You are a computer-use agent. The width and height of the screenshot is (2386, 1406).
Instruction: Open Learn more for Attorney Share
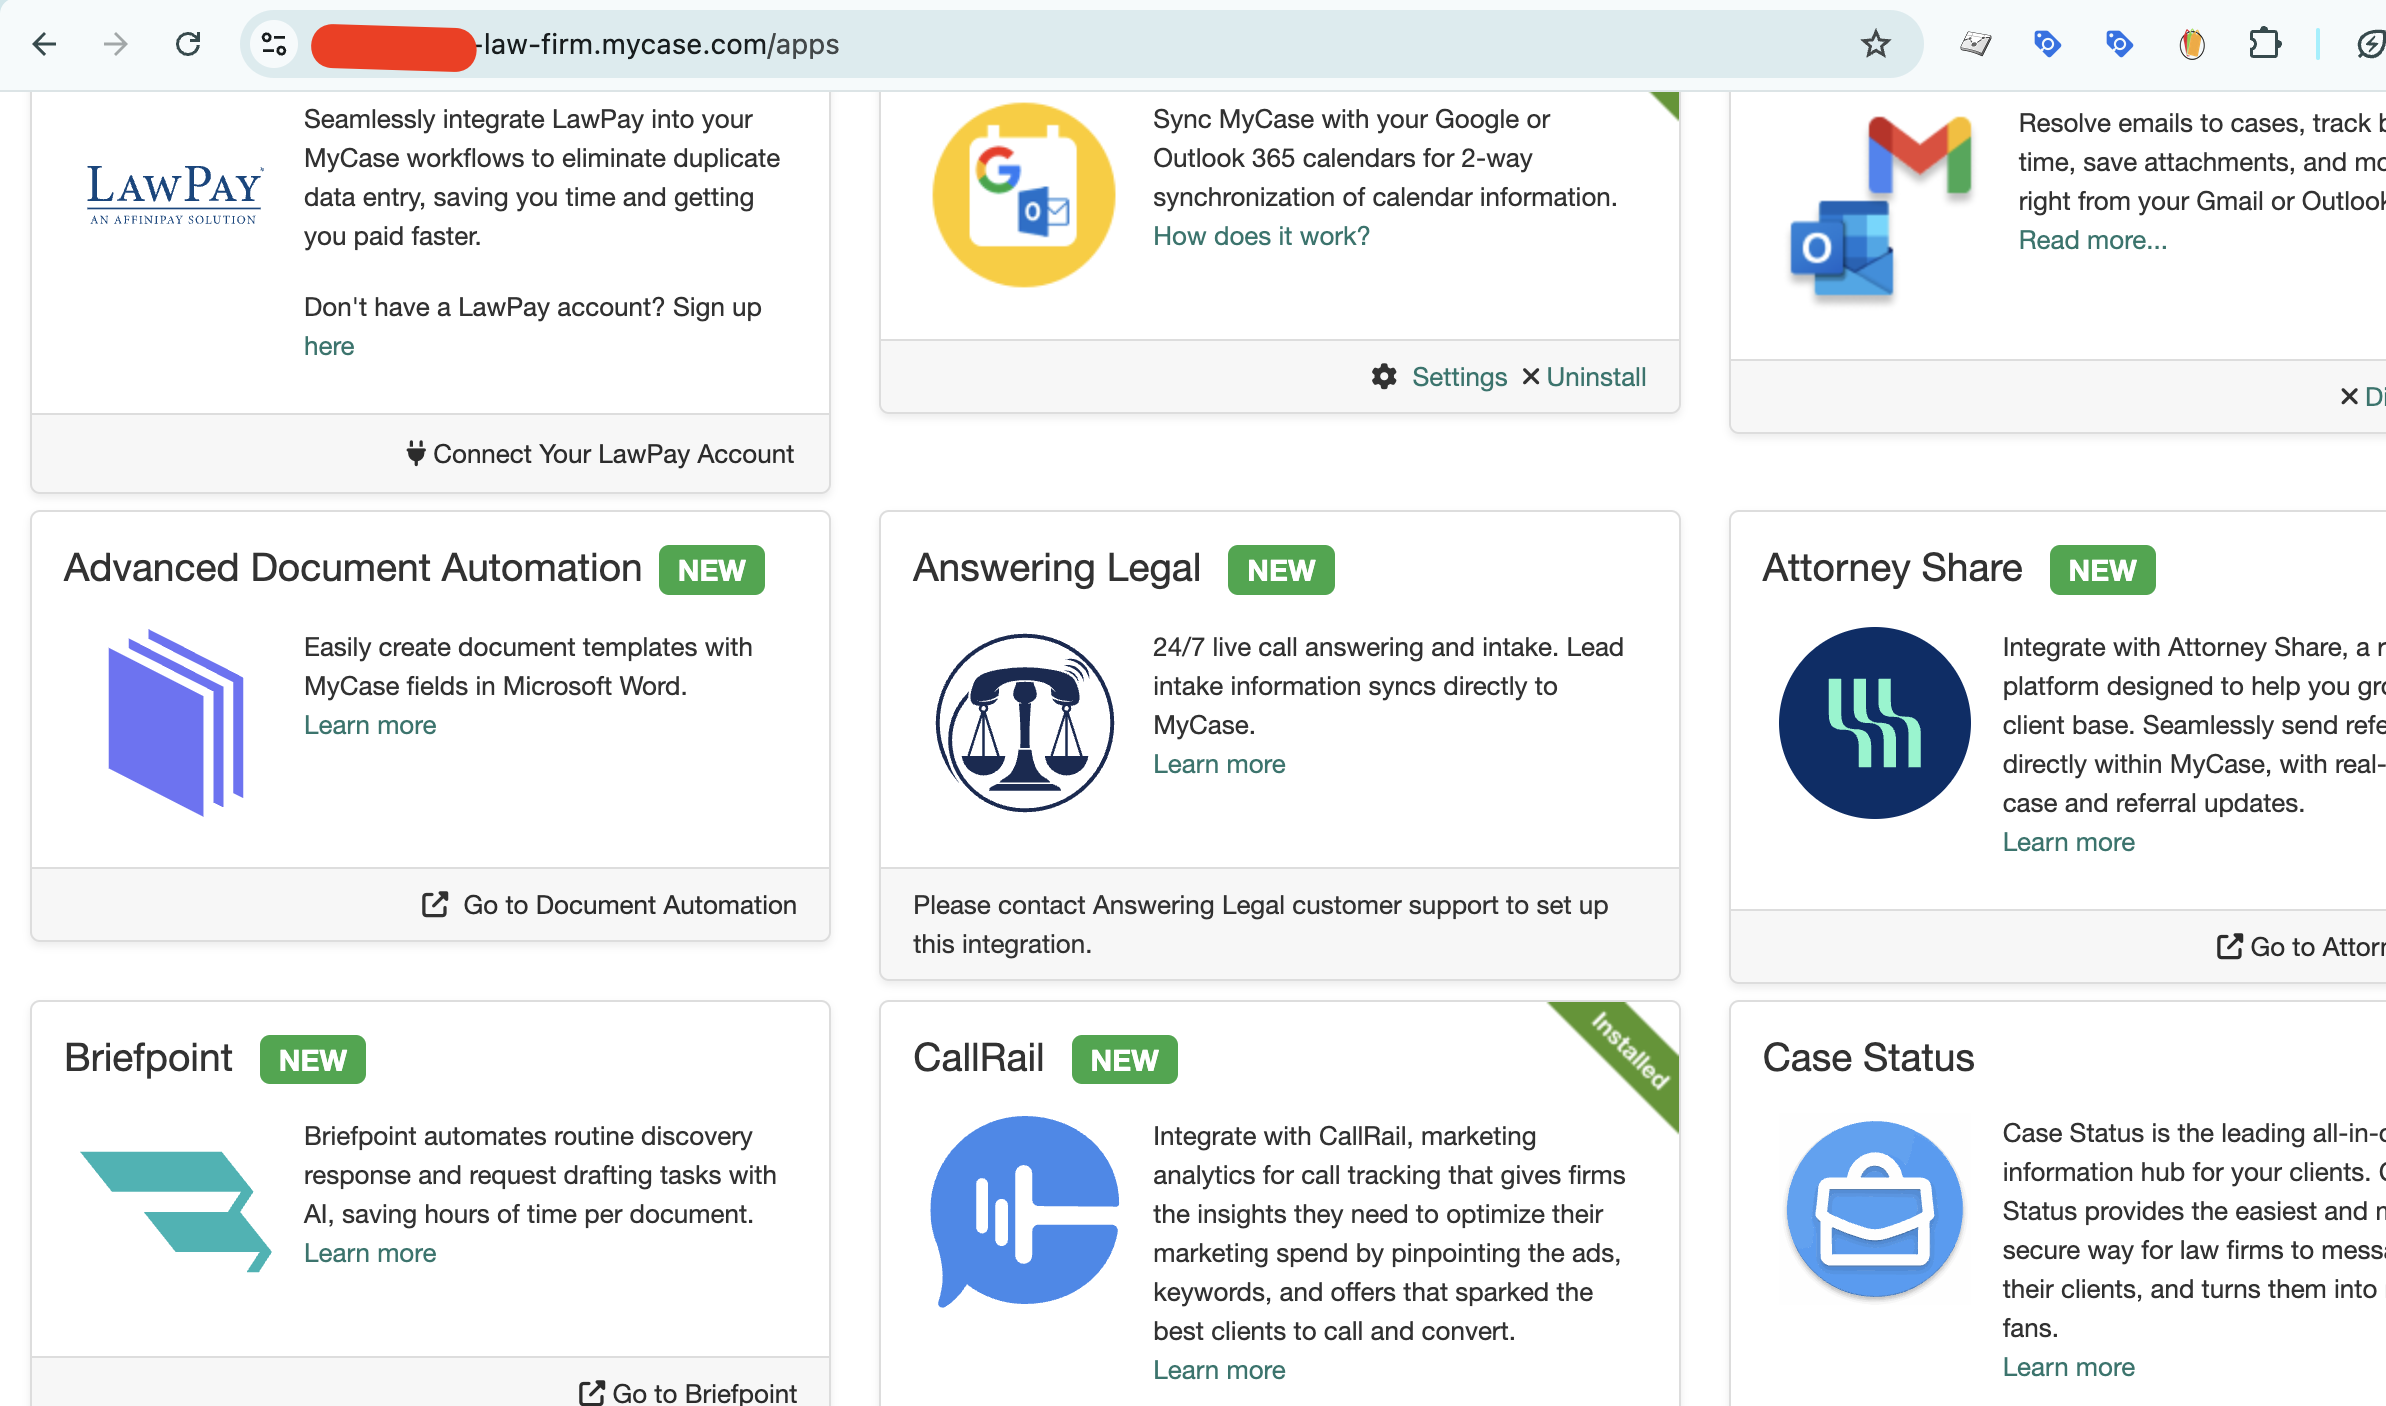[x=2068, y=842]
